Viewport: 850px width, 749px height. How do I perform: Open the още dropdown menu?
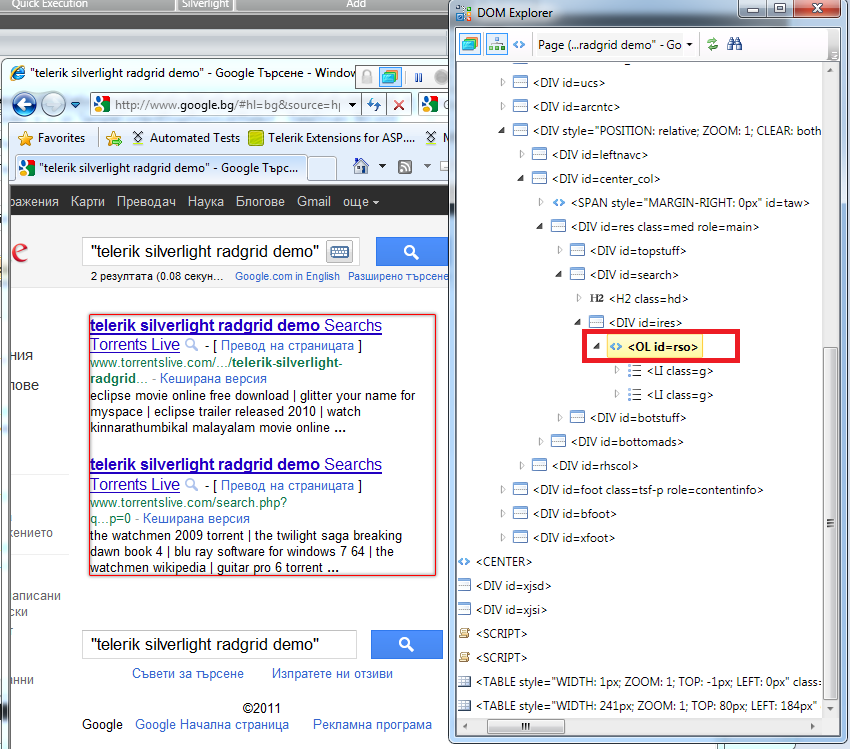tap(360, 202)
